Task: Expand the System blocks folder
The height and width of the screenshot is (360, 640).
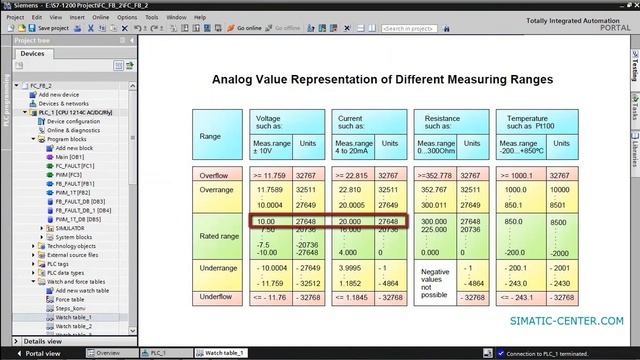Action: (x=42, y=237)
